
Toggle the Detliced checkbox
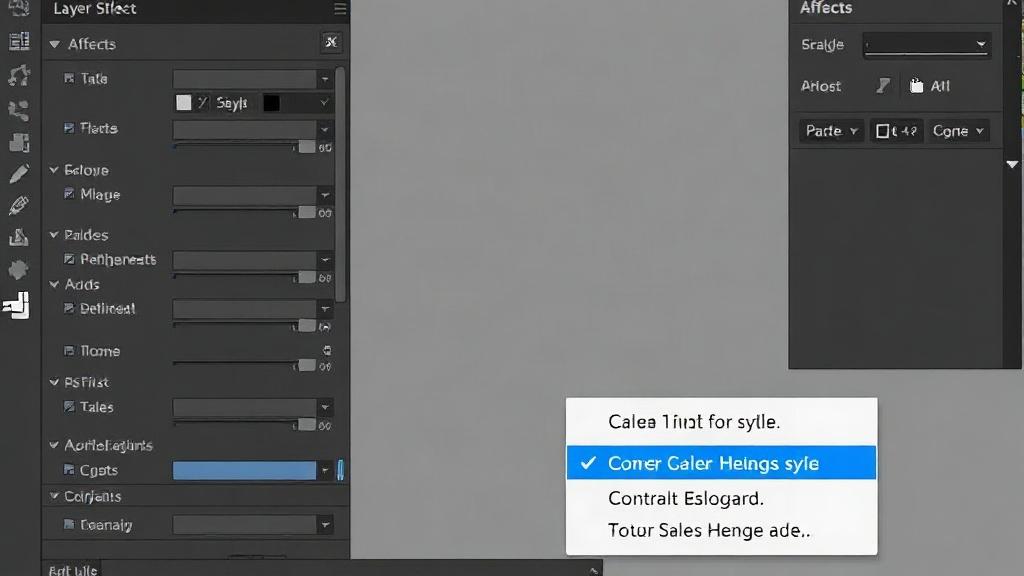[69, 308]
